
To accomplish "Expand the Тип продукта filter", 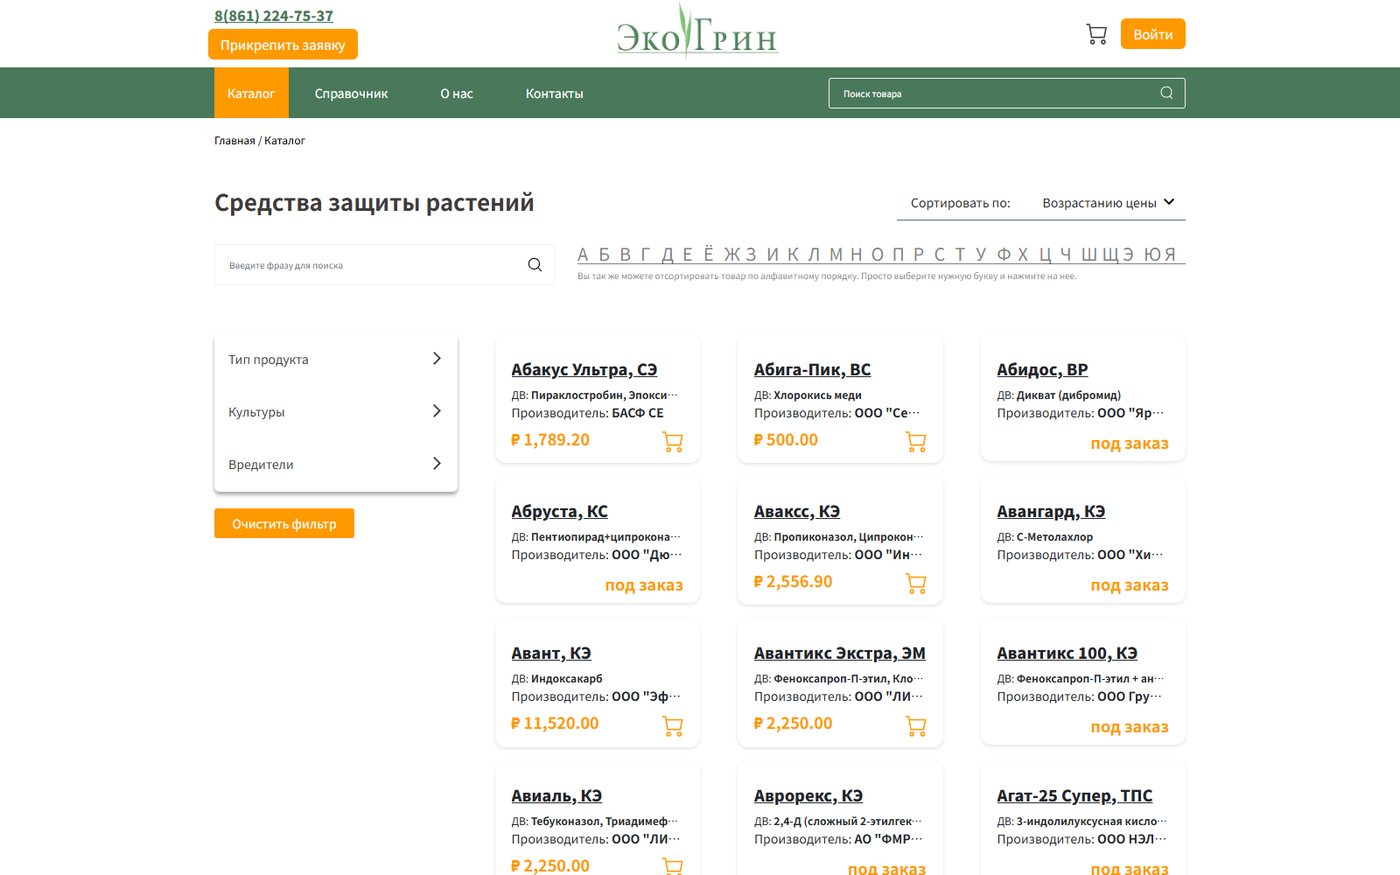I will click(x=336, y=359).
